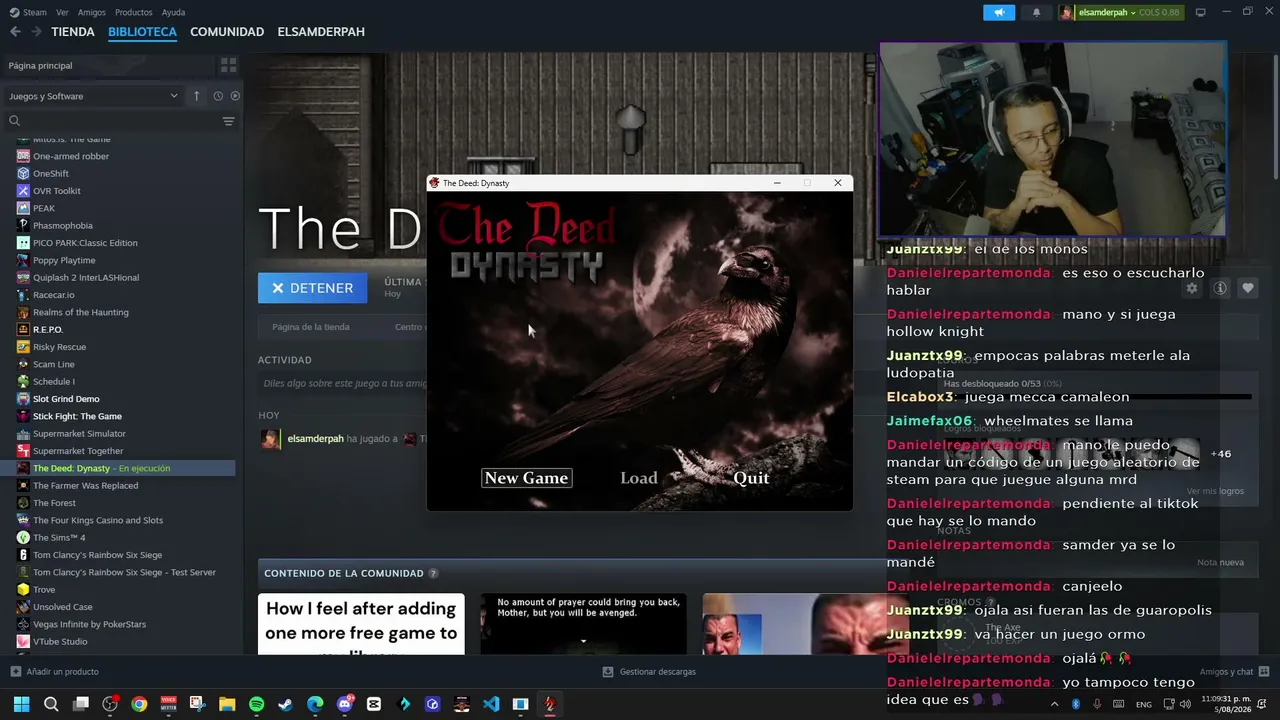Click the DETENER button to stop game
The image size is (1280, 720).
coord(312,288)
